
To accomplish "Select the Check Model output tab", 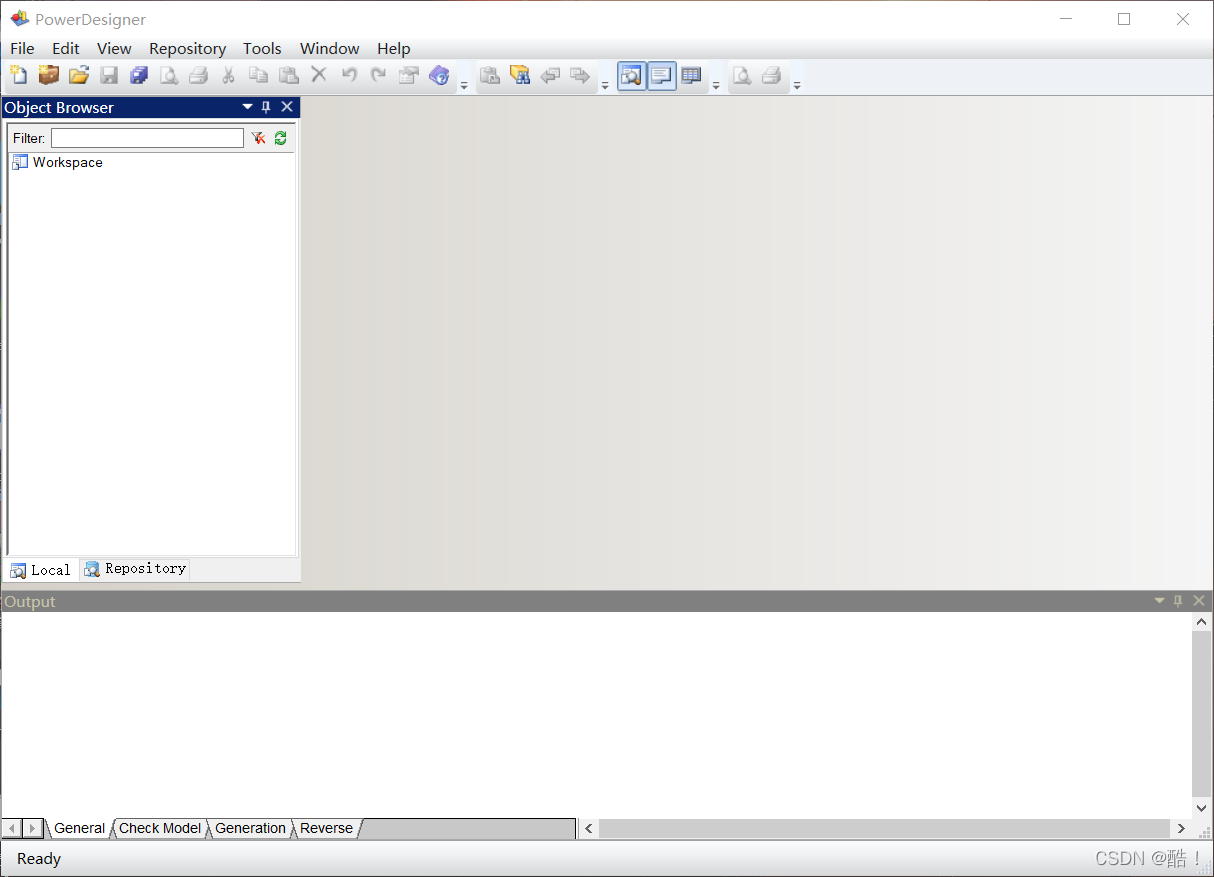I will click(x=160, y=828).
